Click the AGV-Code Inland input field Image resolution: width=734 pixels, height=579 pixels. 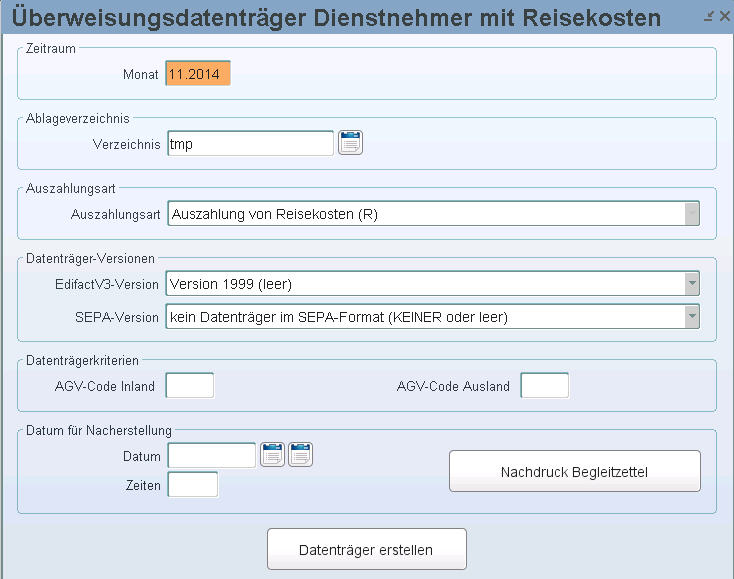coord(190,386)
